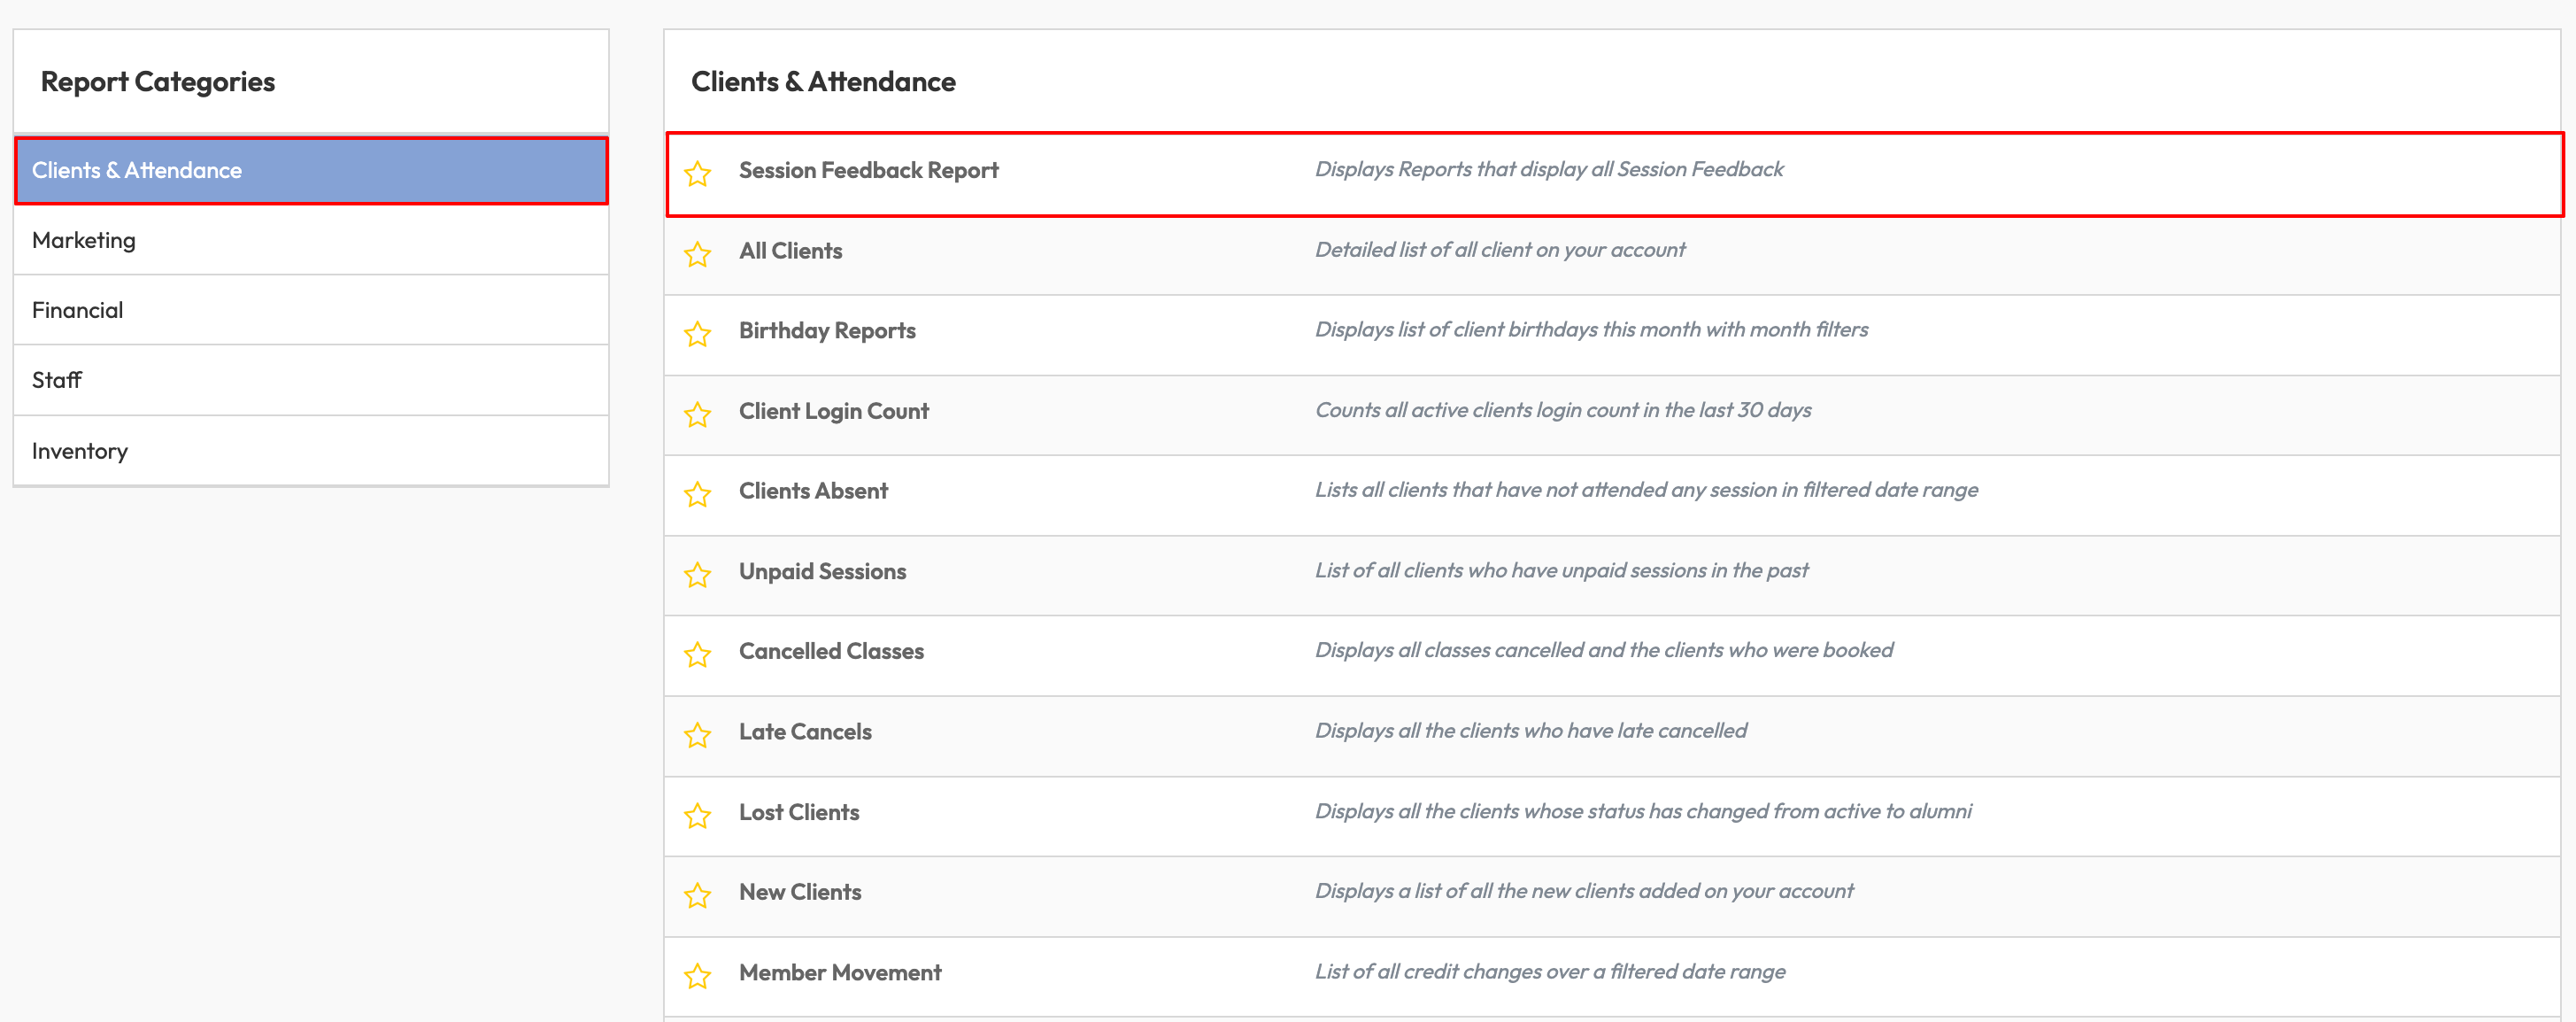This screenshot has width=2576, height=1022.
Task: Open the Clients Absent report
Action: (x=813, y=491)
